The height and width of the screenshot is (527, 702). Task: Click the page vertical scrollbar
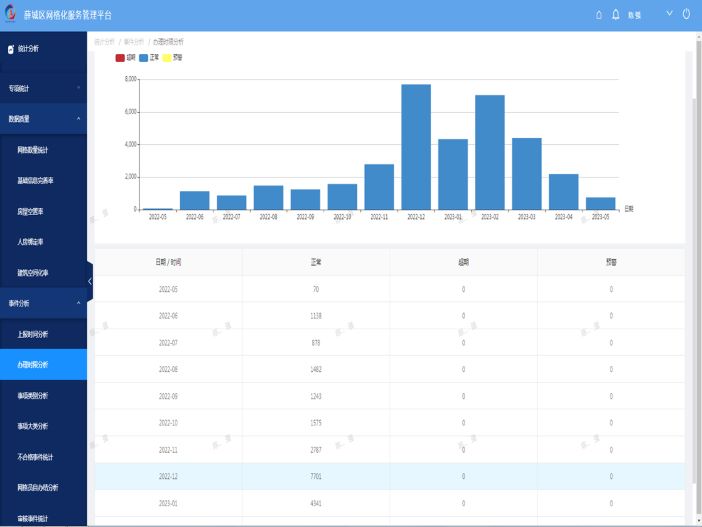[698, 278]
